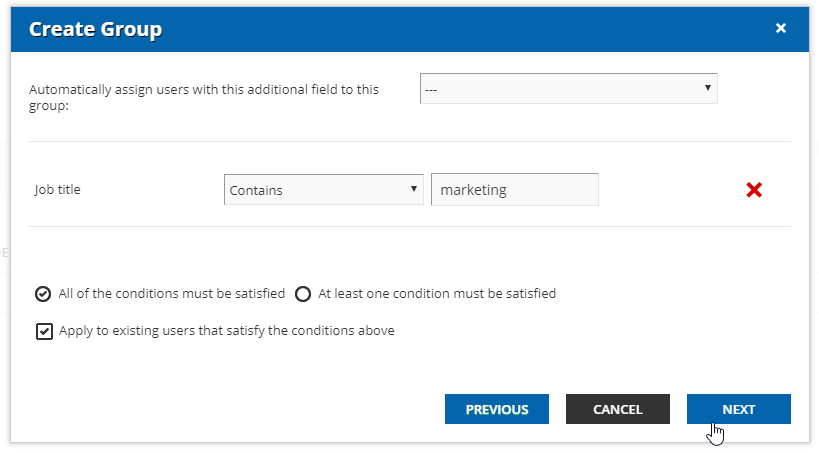Select At least one condition radio button

click(x=303, y=294)
